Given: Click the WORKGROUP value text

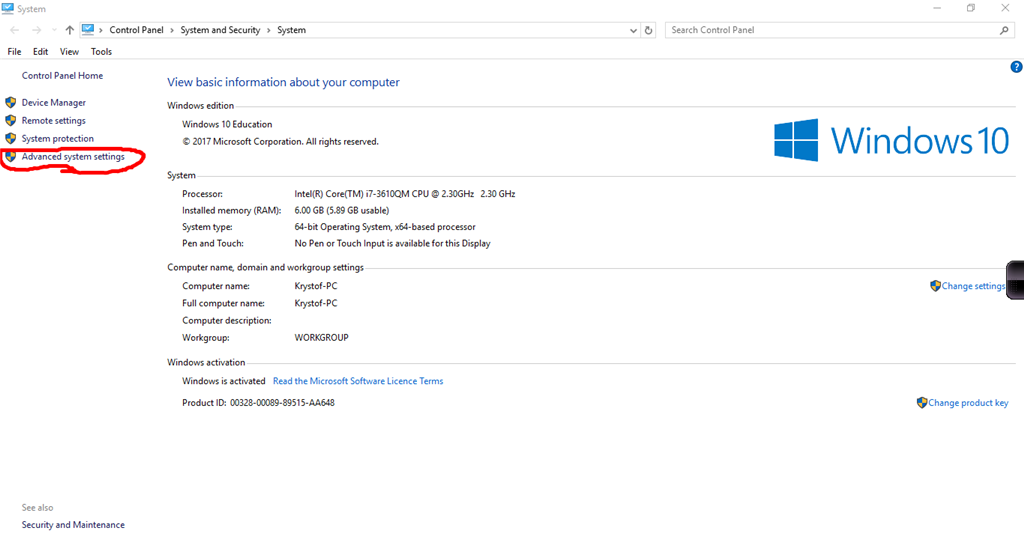Looking at the screenshot, I should coord(321,337).
